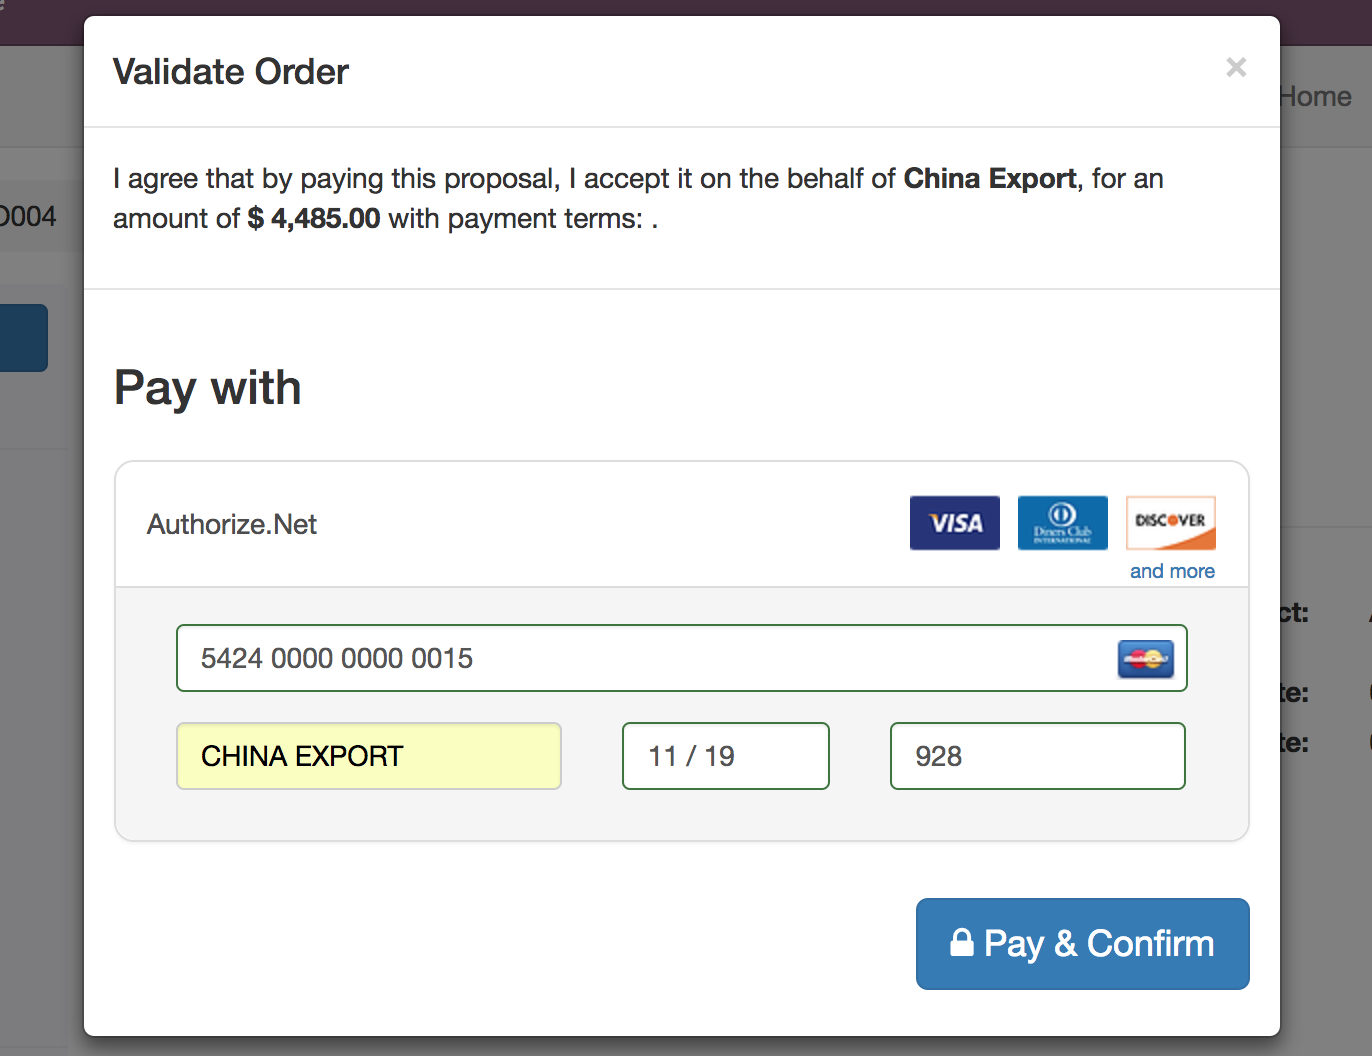Click the 928 security code field
The height and width of the screenshot is (1056, 1372).
tap(1037, 756)
